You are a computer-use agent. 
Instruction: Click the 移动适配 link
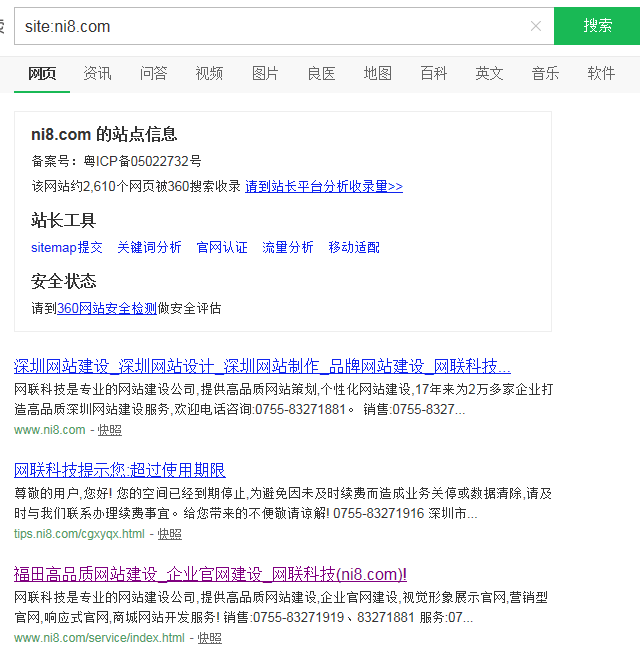click(354, 247)
